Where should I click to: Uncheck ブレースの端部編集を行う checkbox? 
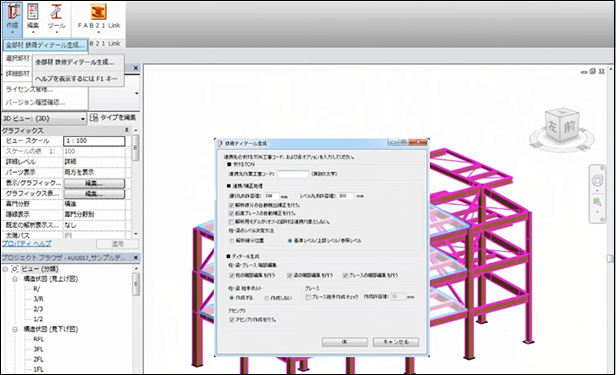345,275
